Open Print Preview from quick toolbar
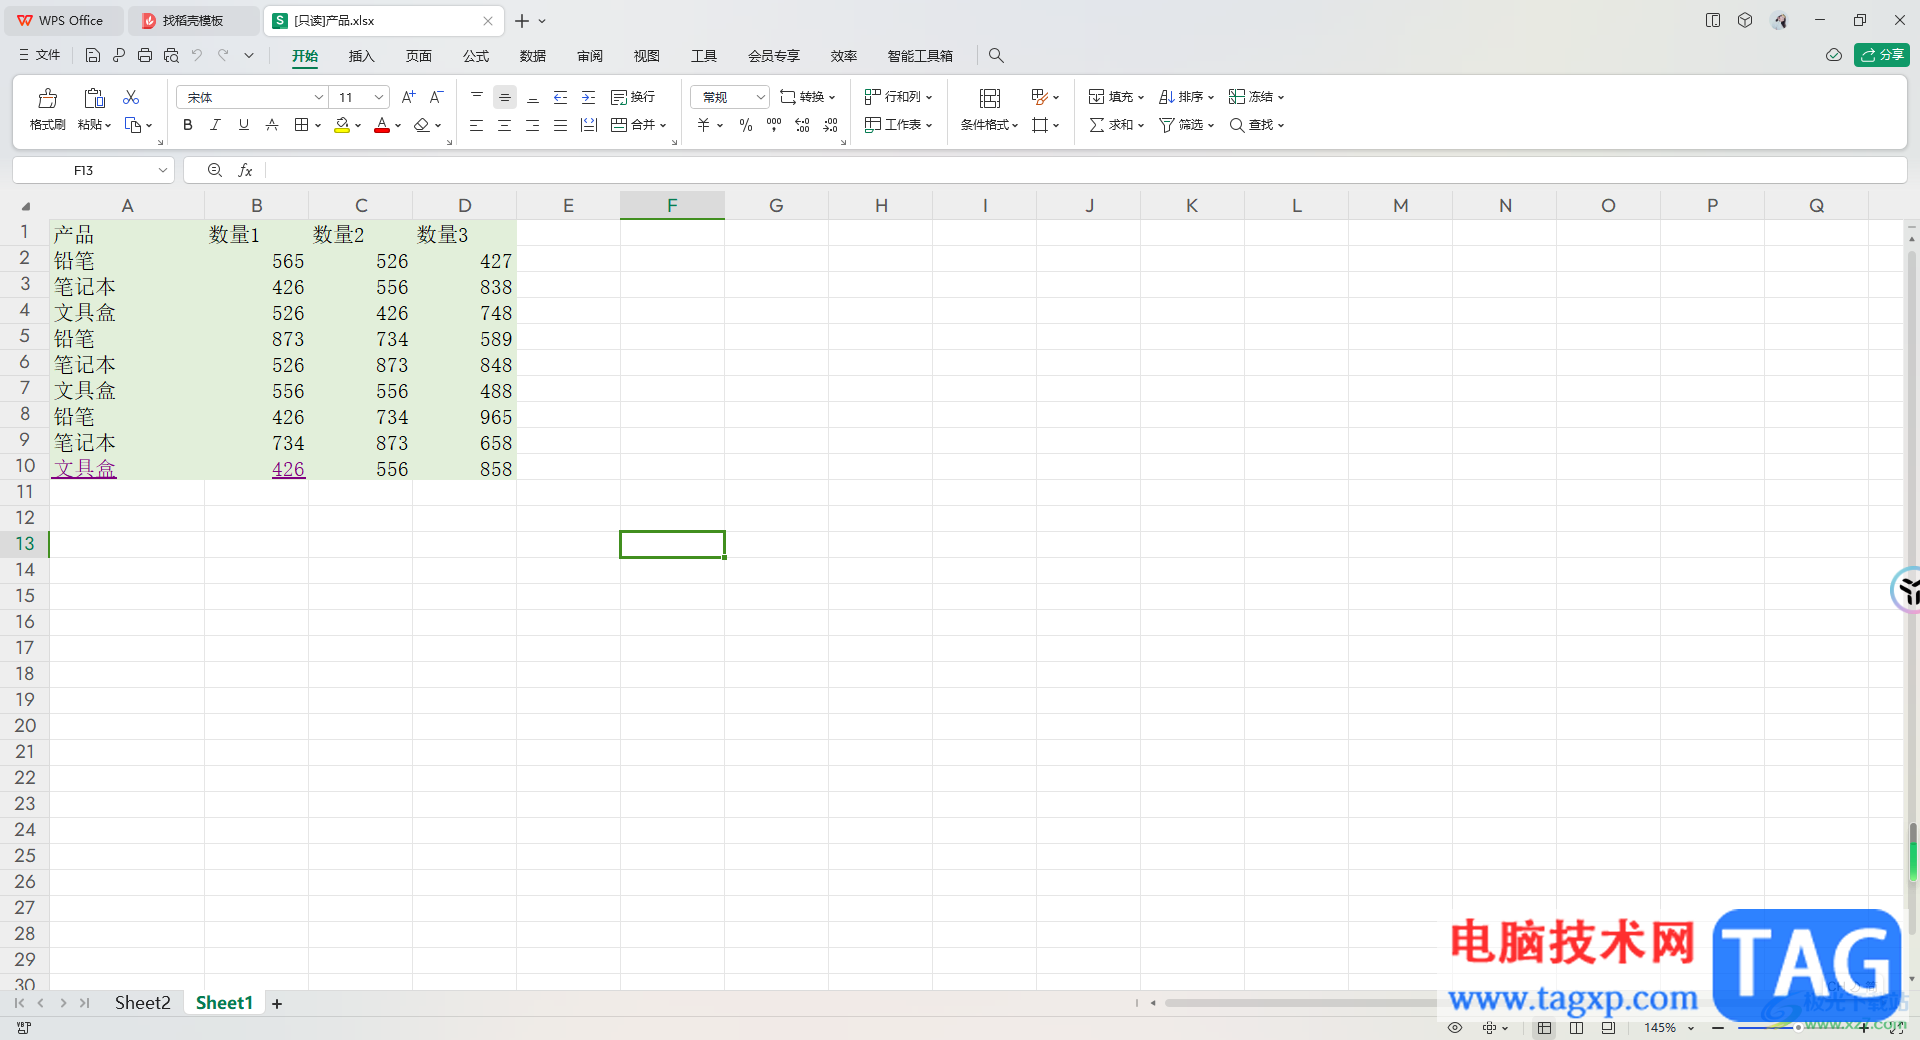This screenshot has width=1920, height=1040. (171, 55)
